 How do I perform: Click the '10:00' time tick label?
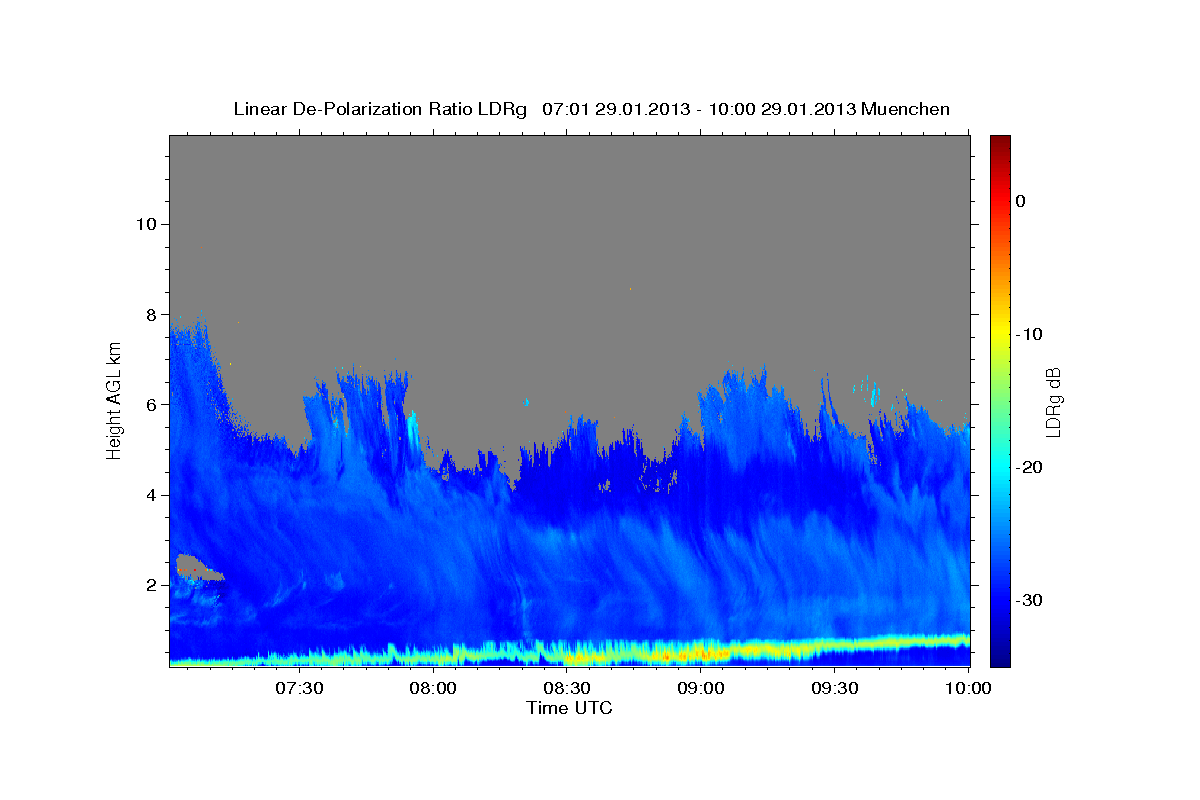tap(967, 688)
